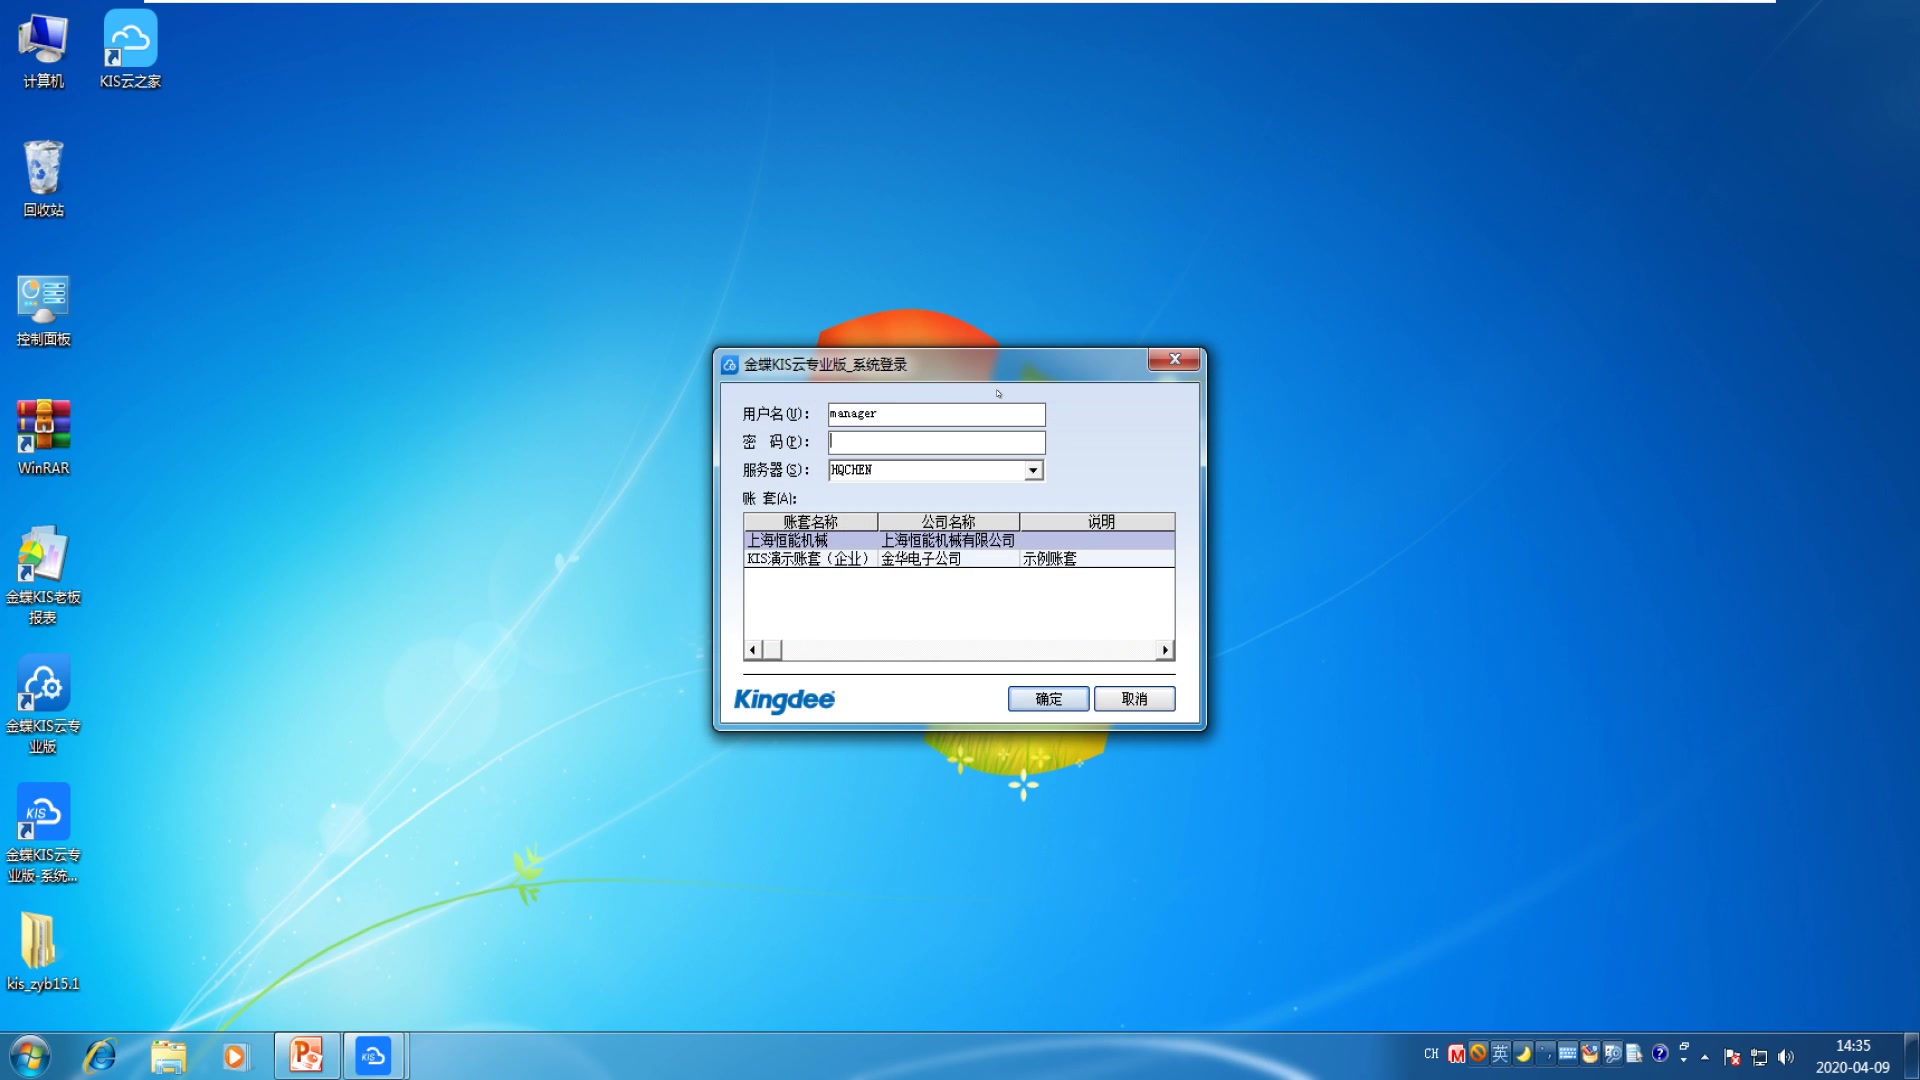Click 上海恒能机械有限公司 cell

pyautogui.click(x=948, y=540)
